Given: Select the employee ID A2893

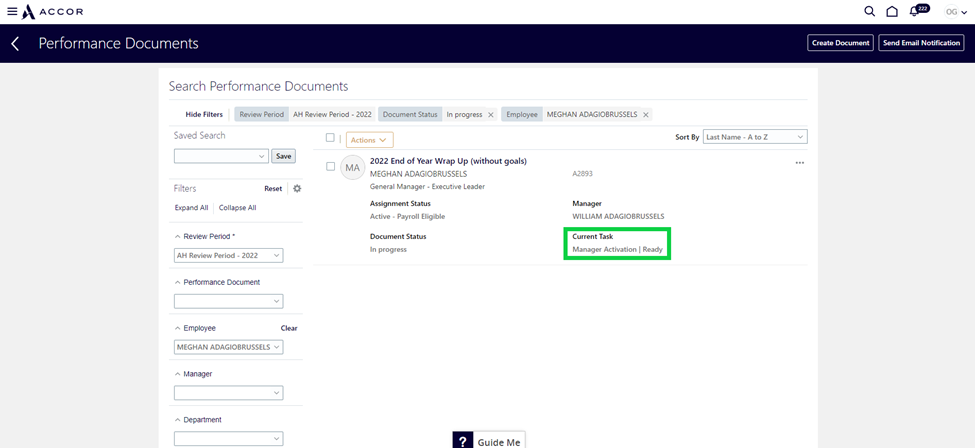Looking at the screenshot, I should click(x=583, y=174).
